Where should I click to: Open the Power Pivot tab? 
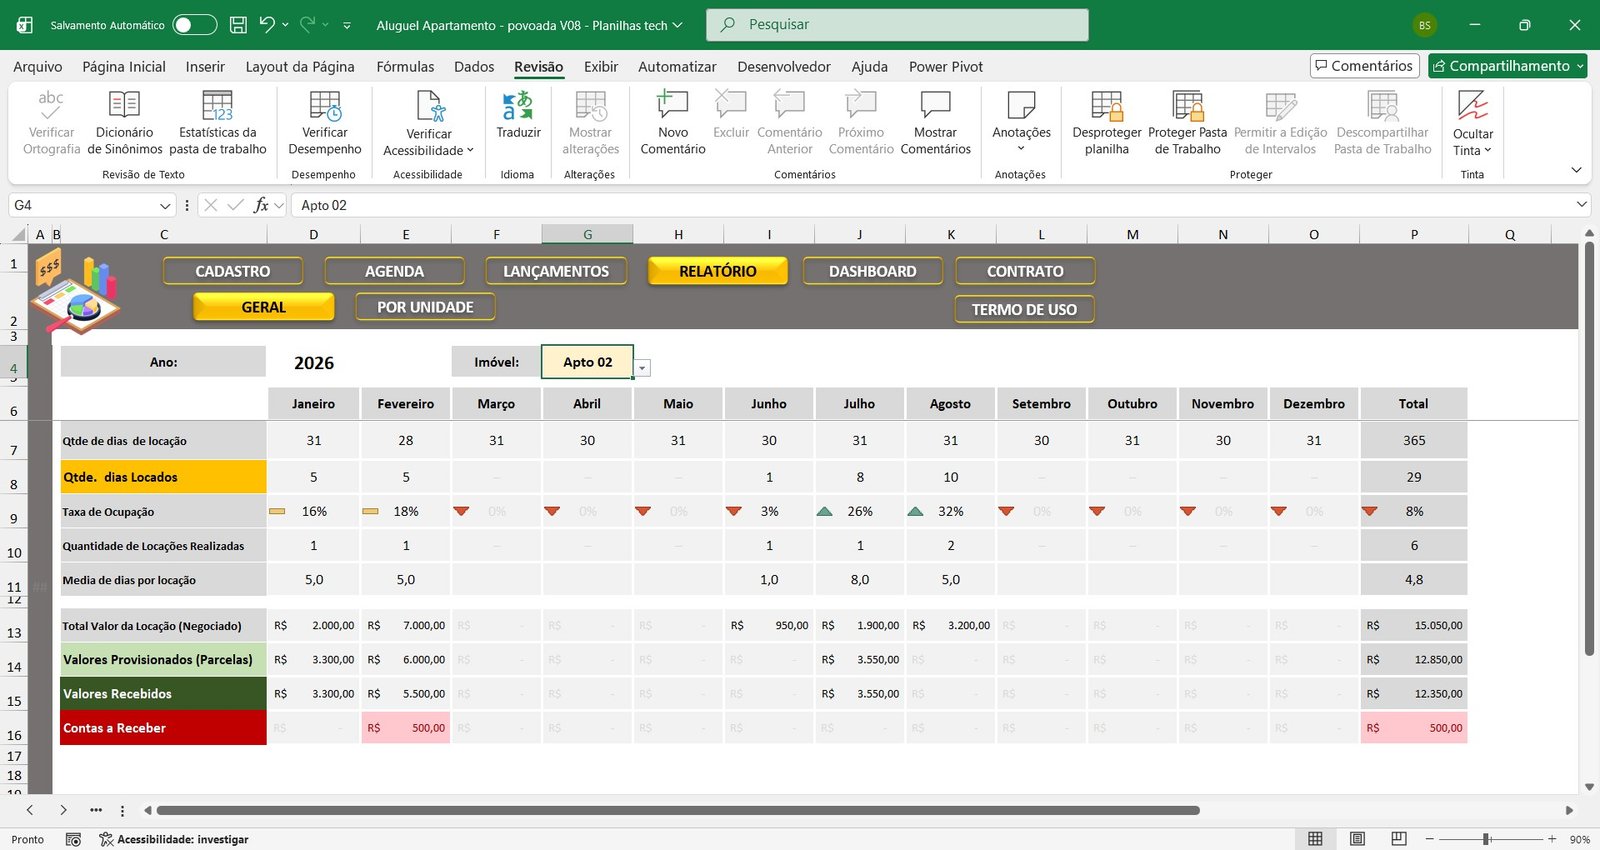pyautogui.click(x=946, y=67)
